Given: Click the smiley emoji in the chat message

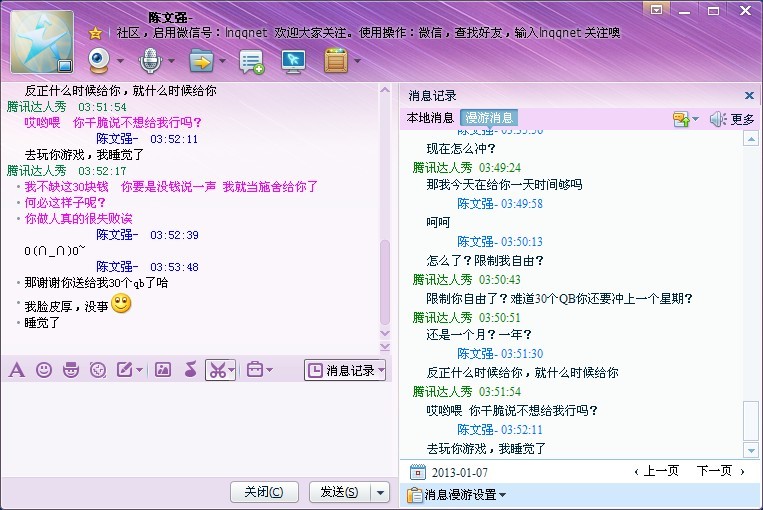Looking at the screenshot, I should (121, 304).
